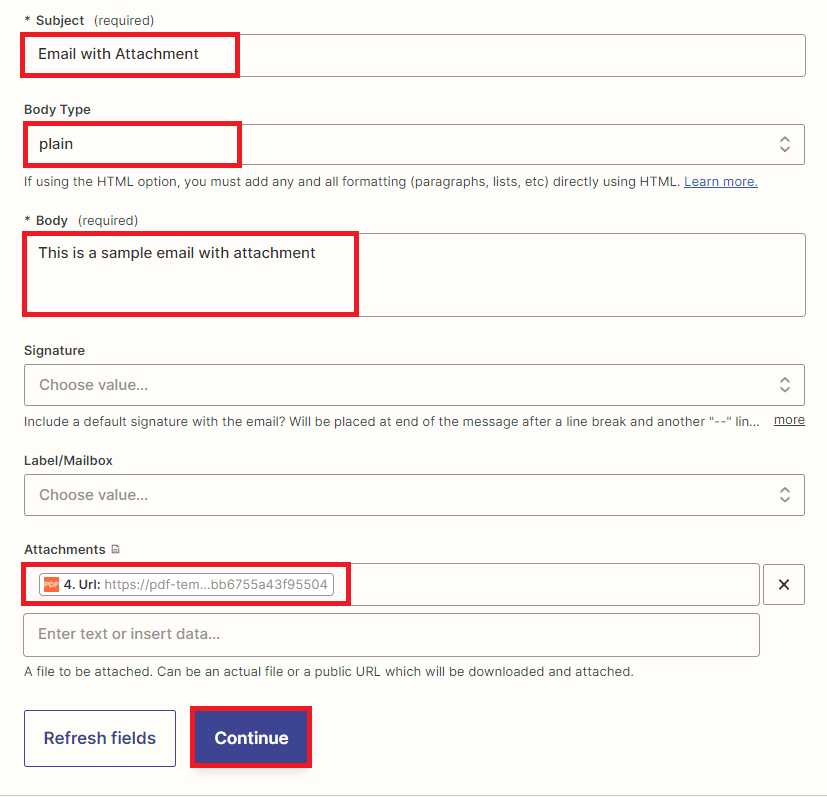Open the Signature value chooser
This screenshot has width=827, height=797.
pos(400,384)
